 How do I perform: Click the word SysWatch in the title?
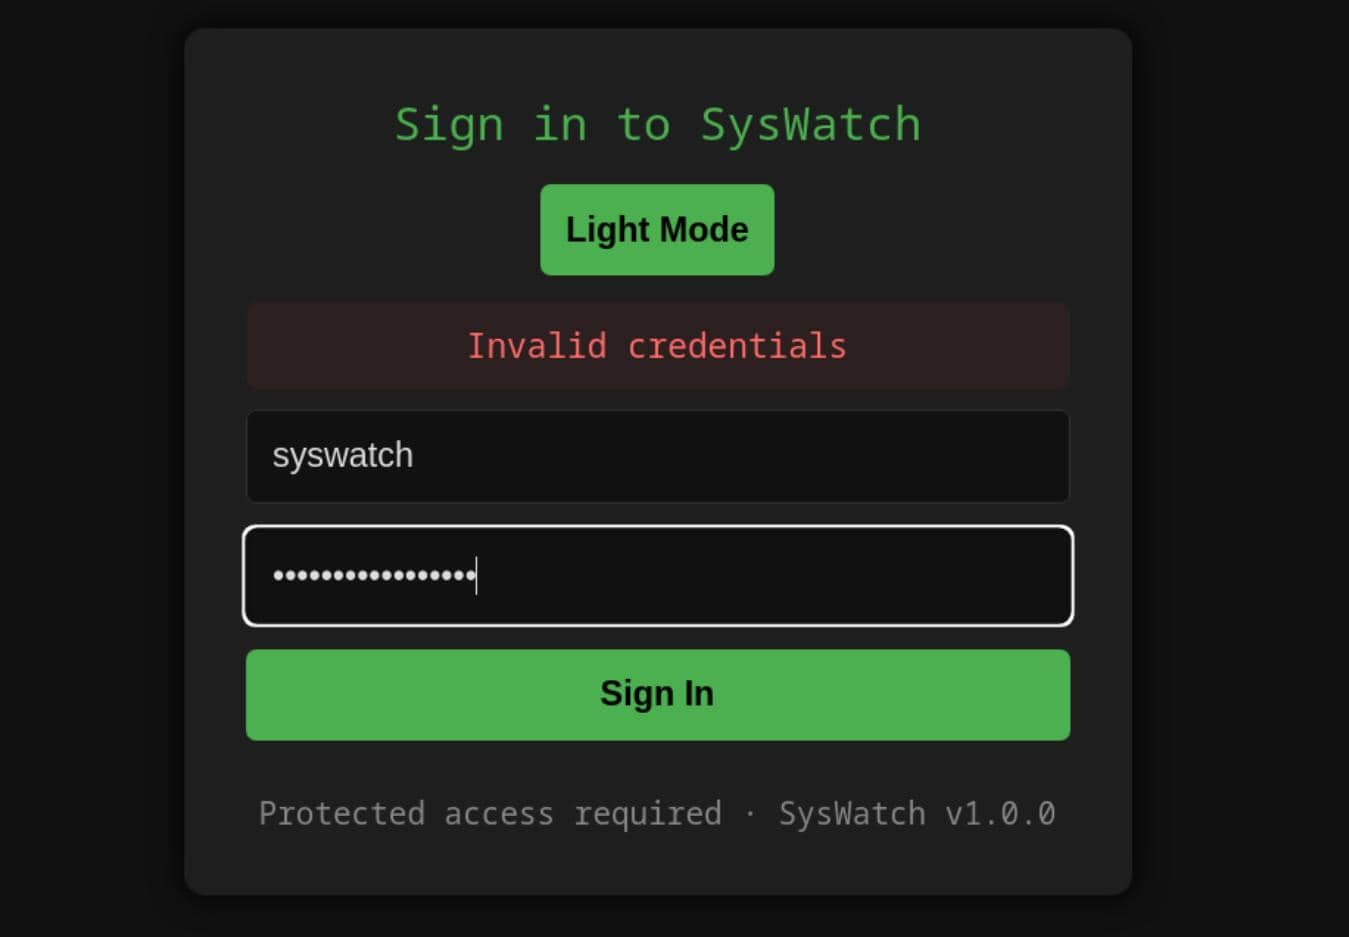(x=810, y=125)
